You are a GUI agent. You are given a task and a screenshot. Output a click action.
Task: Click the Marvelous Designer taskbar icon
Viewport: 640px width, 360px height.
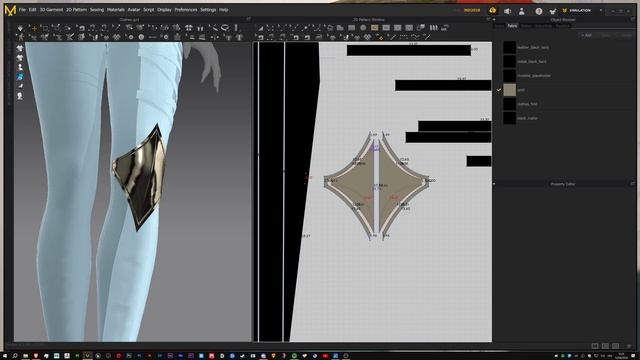pos(87,356)
